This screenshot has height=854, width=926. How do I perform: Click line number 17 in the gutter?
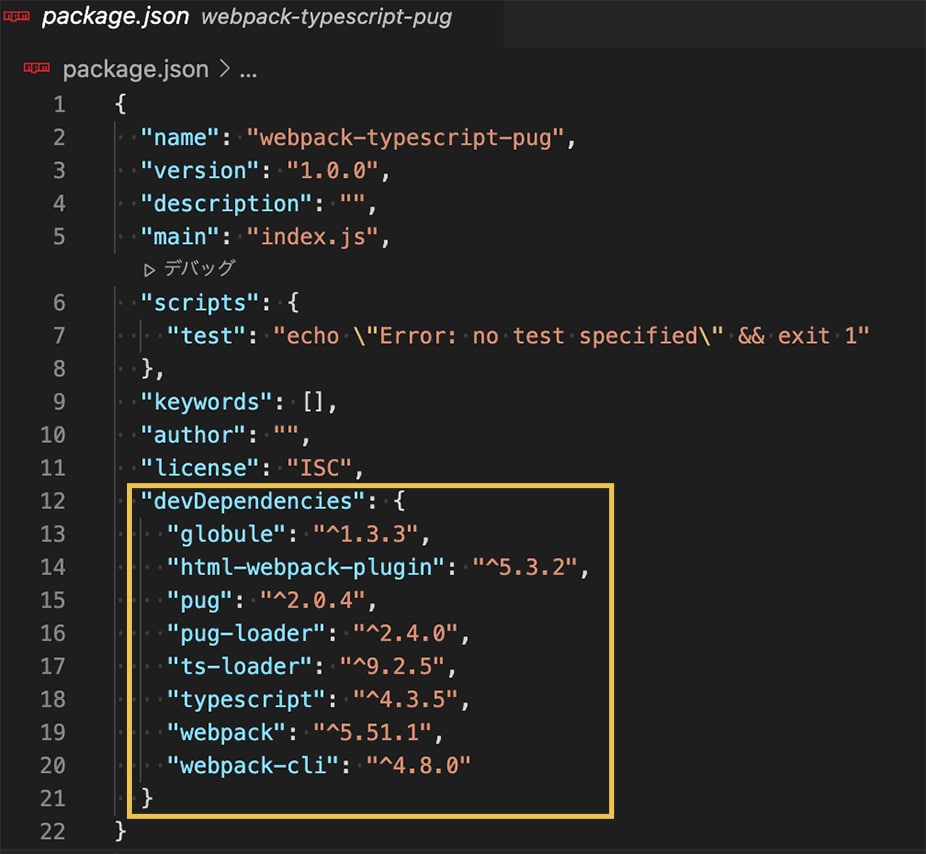tap(53, 667)
